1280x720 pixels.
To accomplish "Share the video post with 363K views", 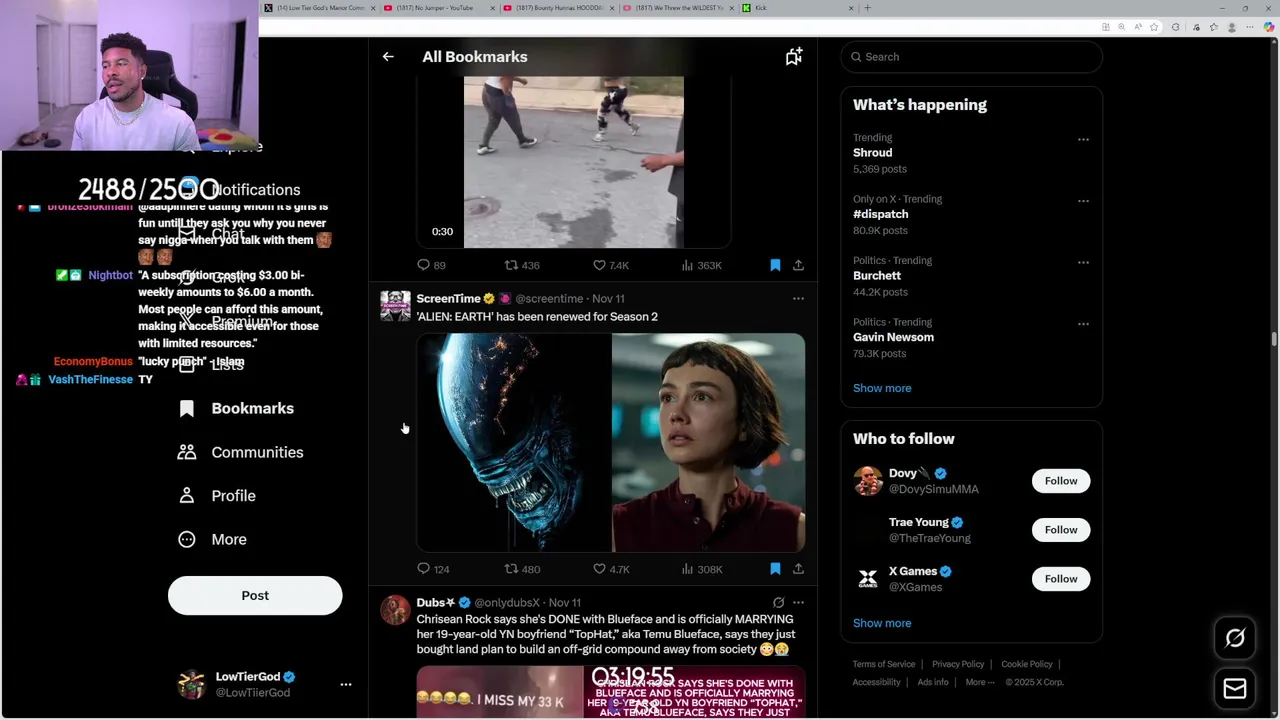I will click(x=798, y=265).
